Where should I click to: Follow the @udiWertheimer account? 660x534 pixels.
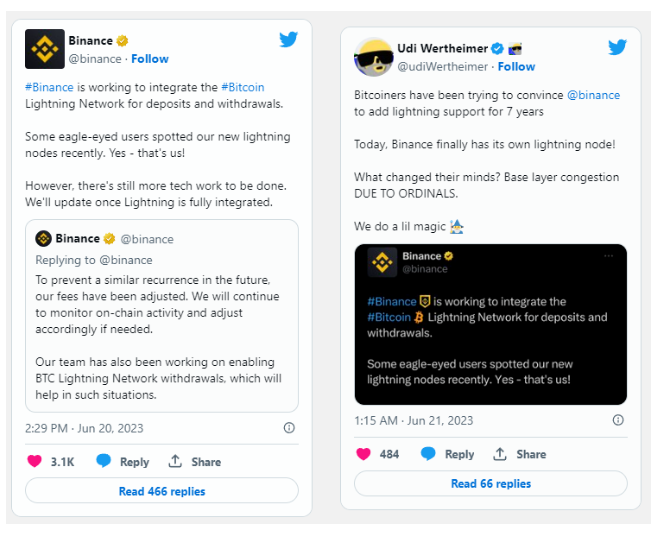pyautogui.click(x=516, y=66)
